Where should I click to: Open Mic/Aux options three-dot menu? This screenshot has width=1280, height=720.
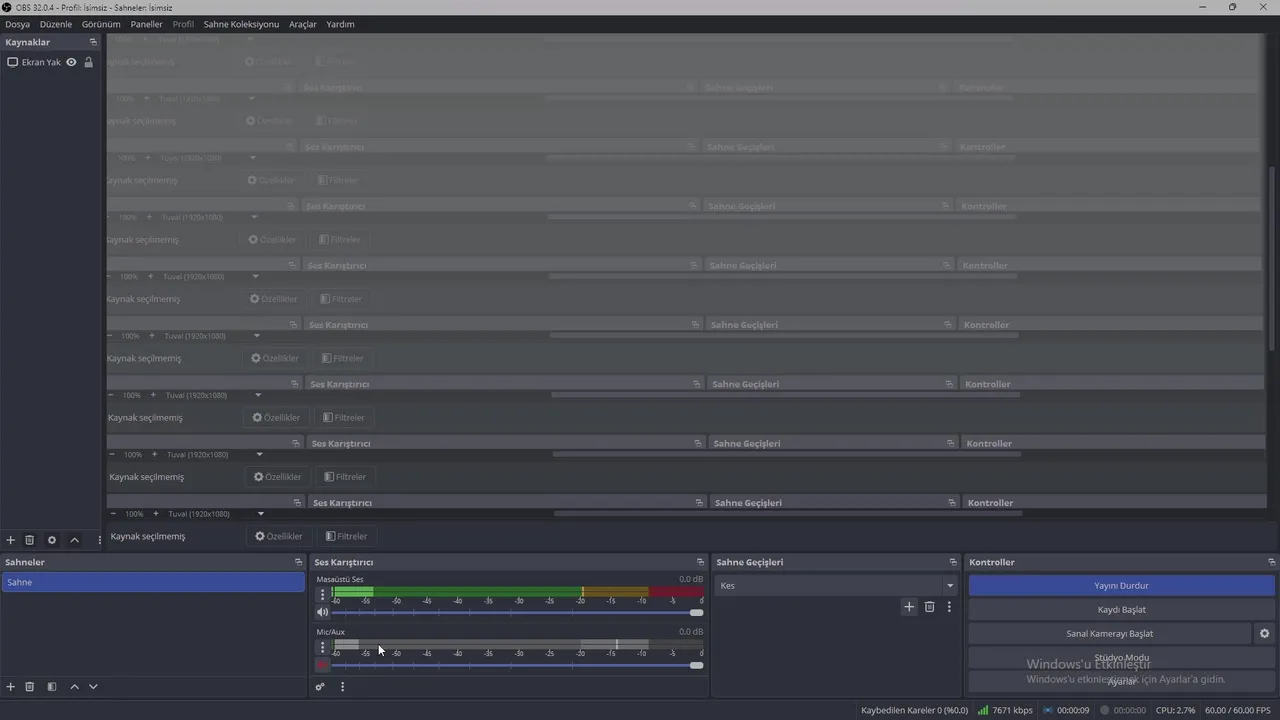pos(322,647)
